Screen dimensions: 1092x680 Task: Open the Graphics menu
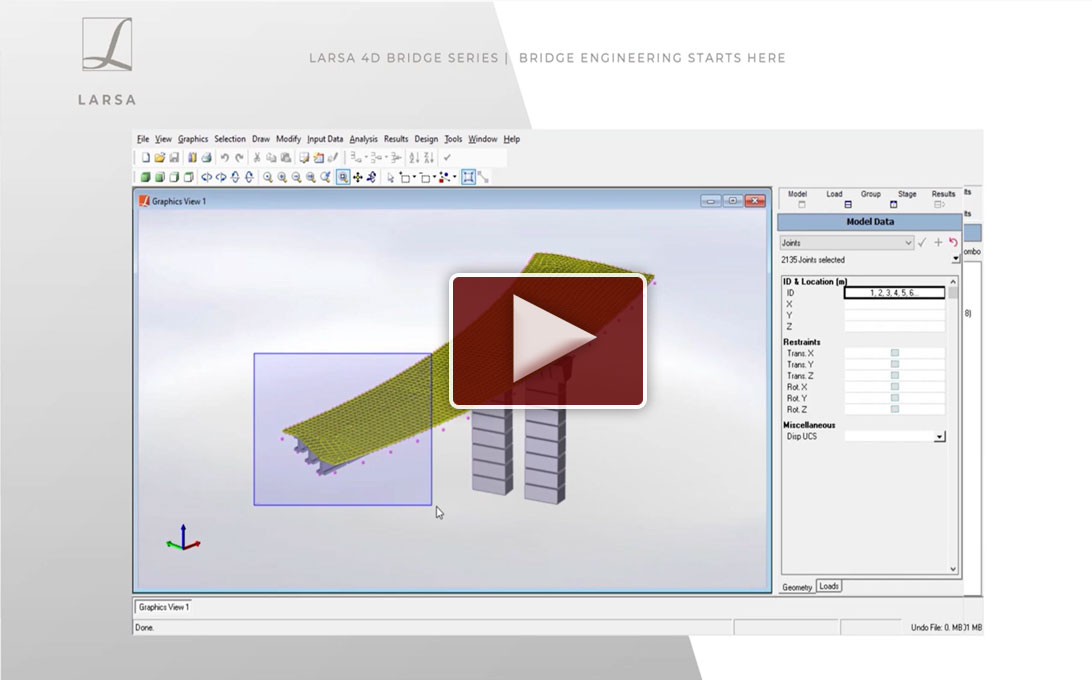pos(193,139)
